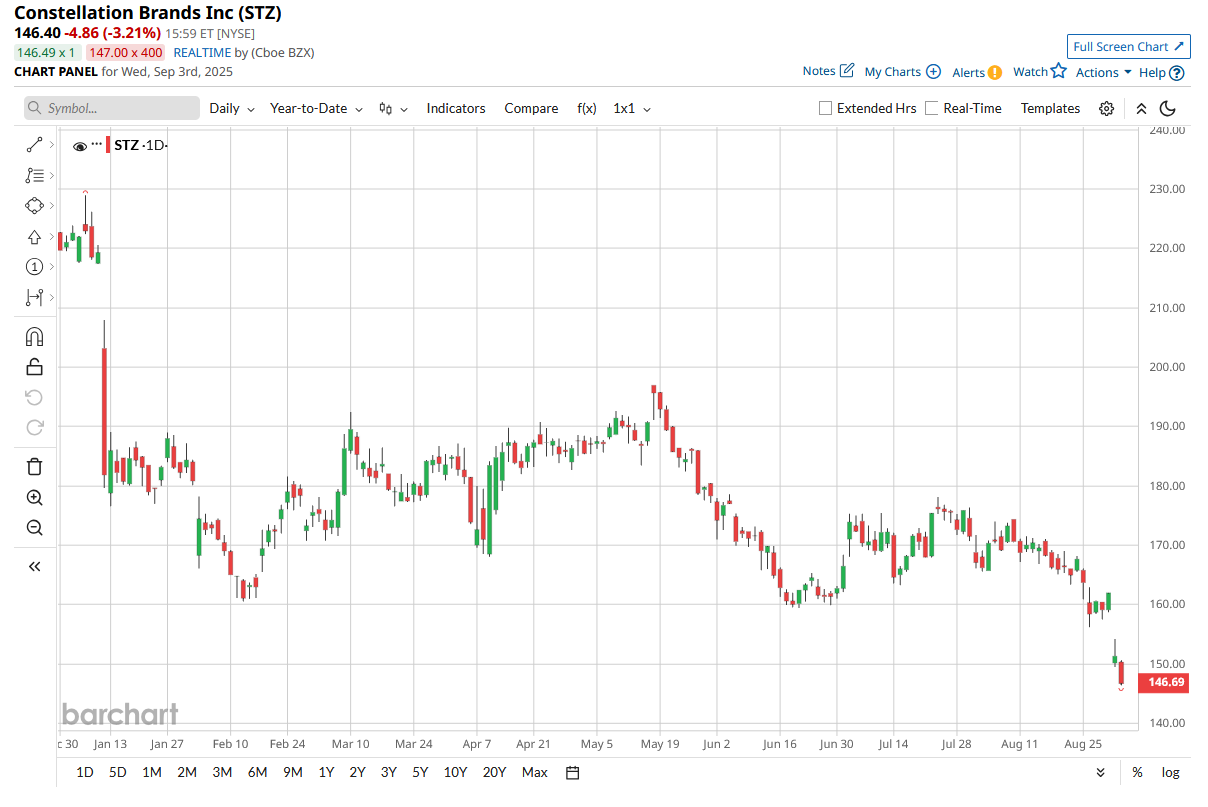
Task: Expand the Actions dropdown
Action: pos(1103,72)
